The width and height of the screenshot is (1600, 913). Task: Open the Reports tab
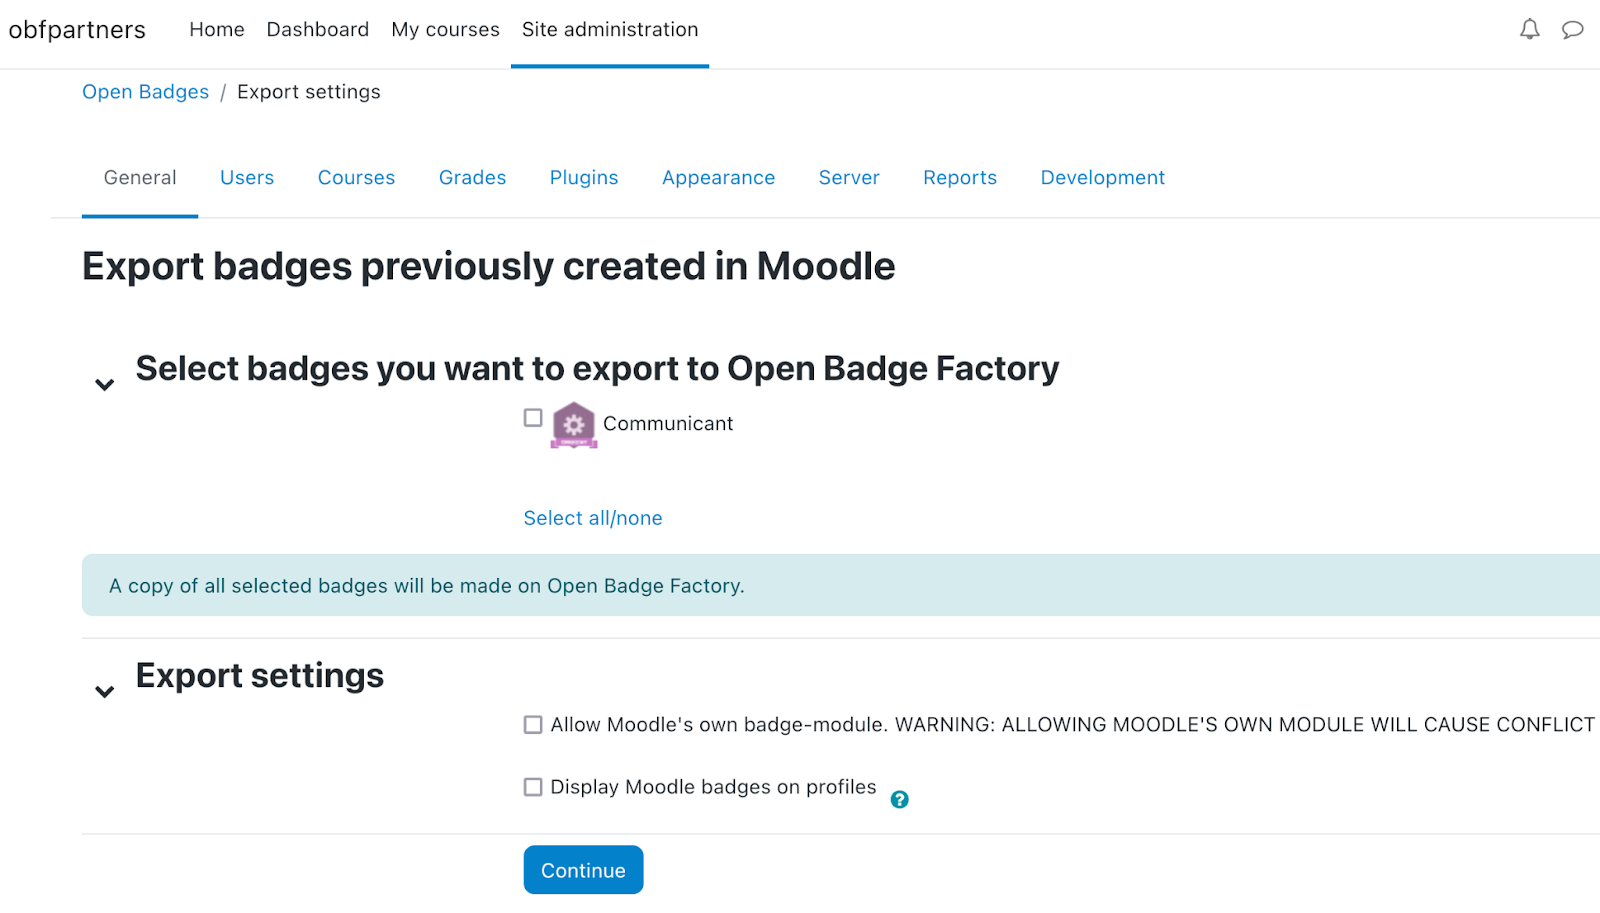[x=959, y=178]
